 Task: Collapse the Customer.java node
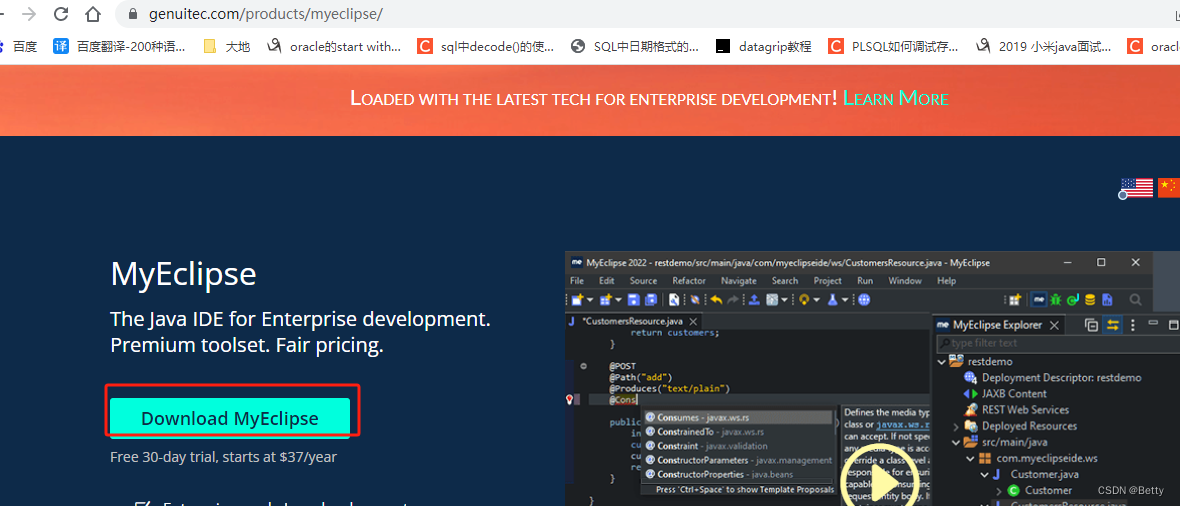[x=984, y=474]
